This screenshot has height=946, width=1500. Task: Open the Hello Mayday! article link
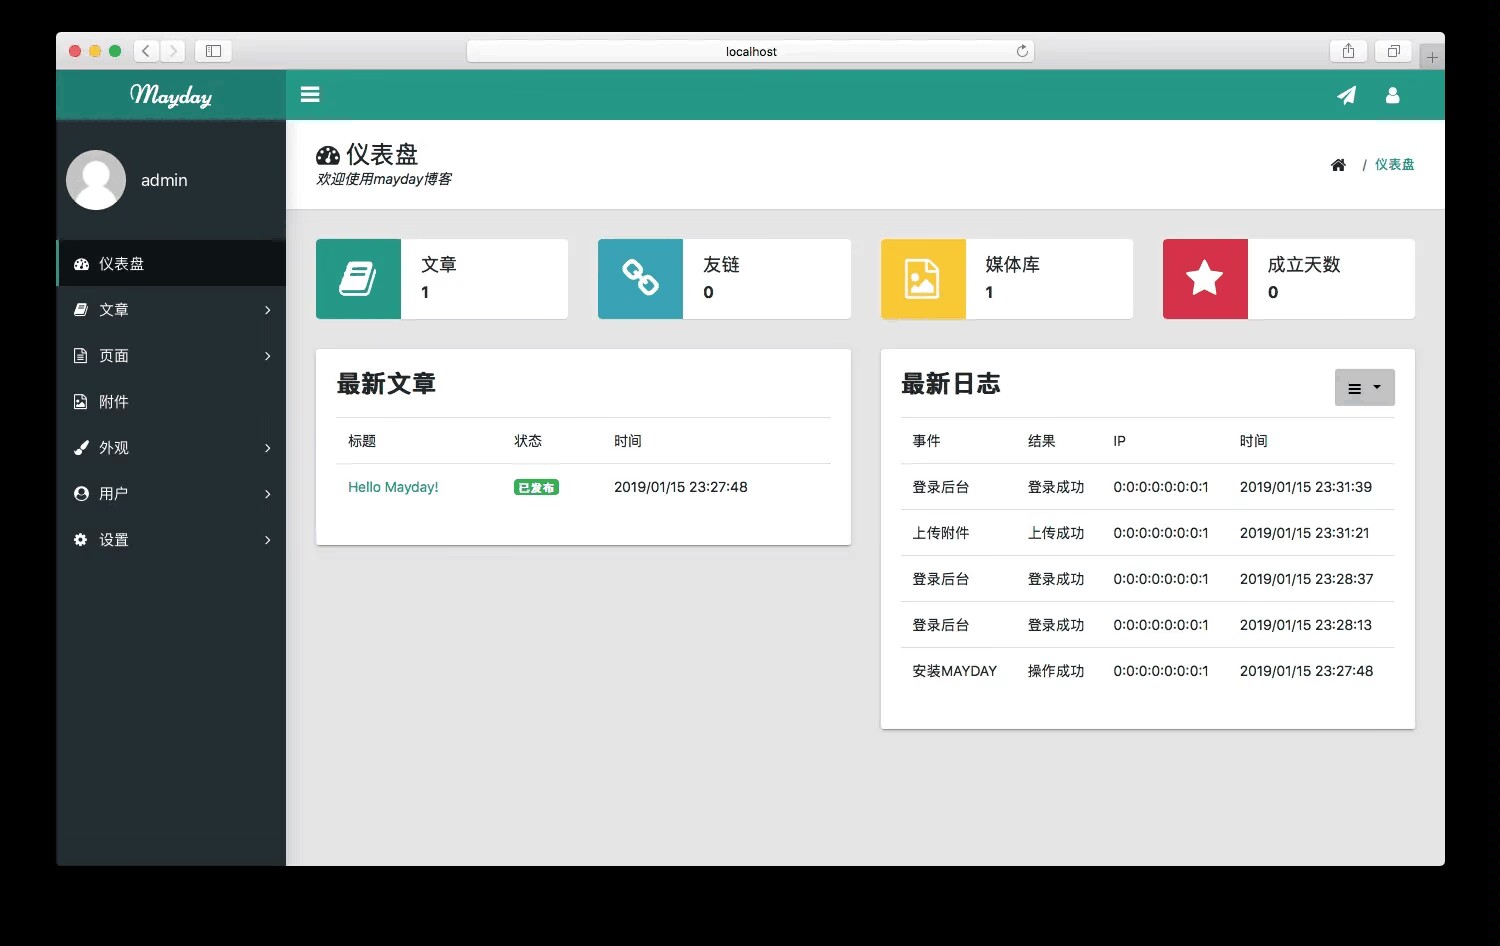tap(393, 487)
